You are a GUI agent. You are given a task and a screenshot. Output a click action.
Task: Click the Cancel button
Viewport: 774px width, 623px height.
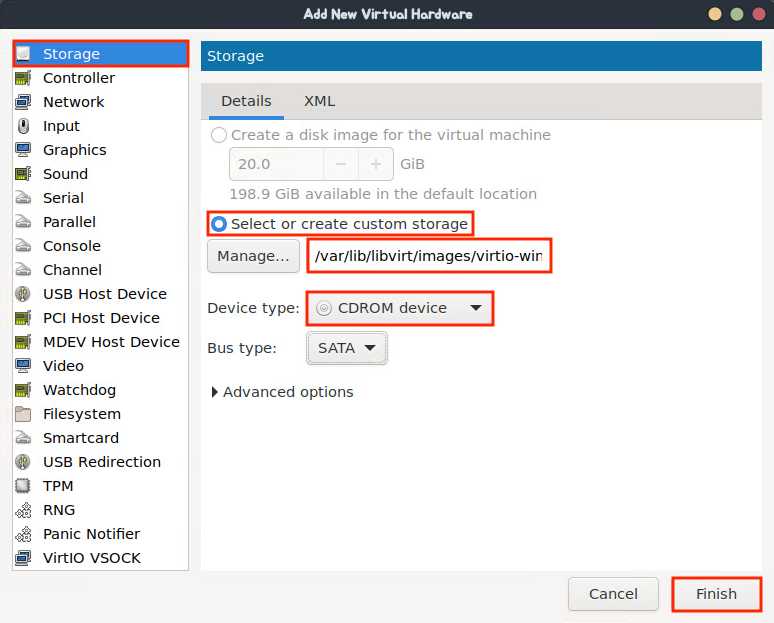click(x=613, y=593)
